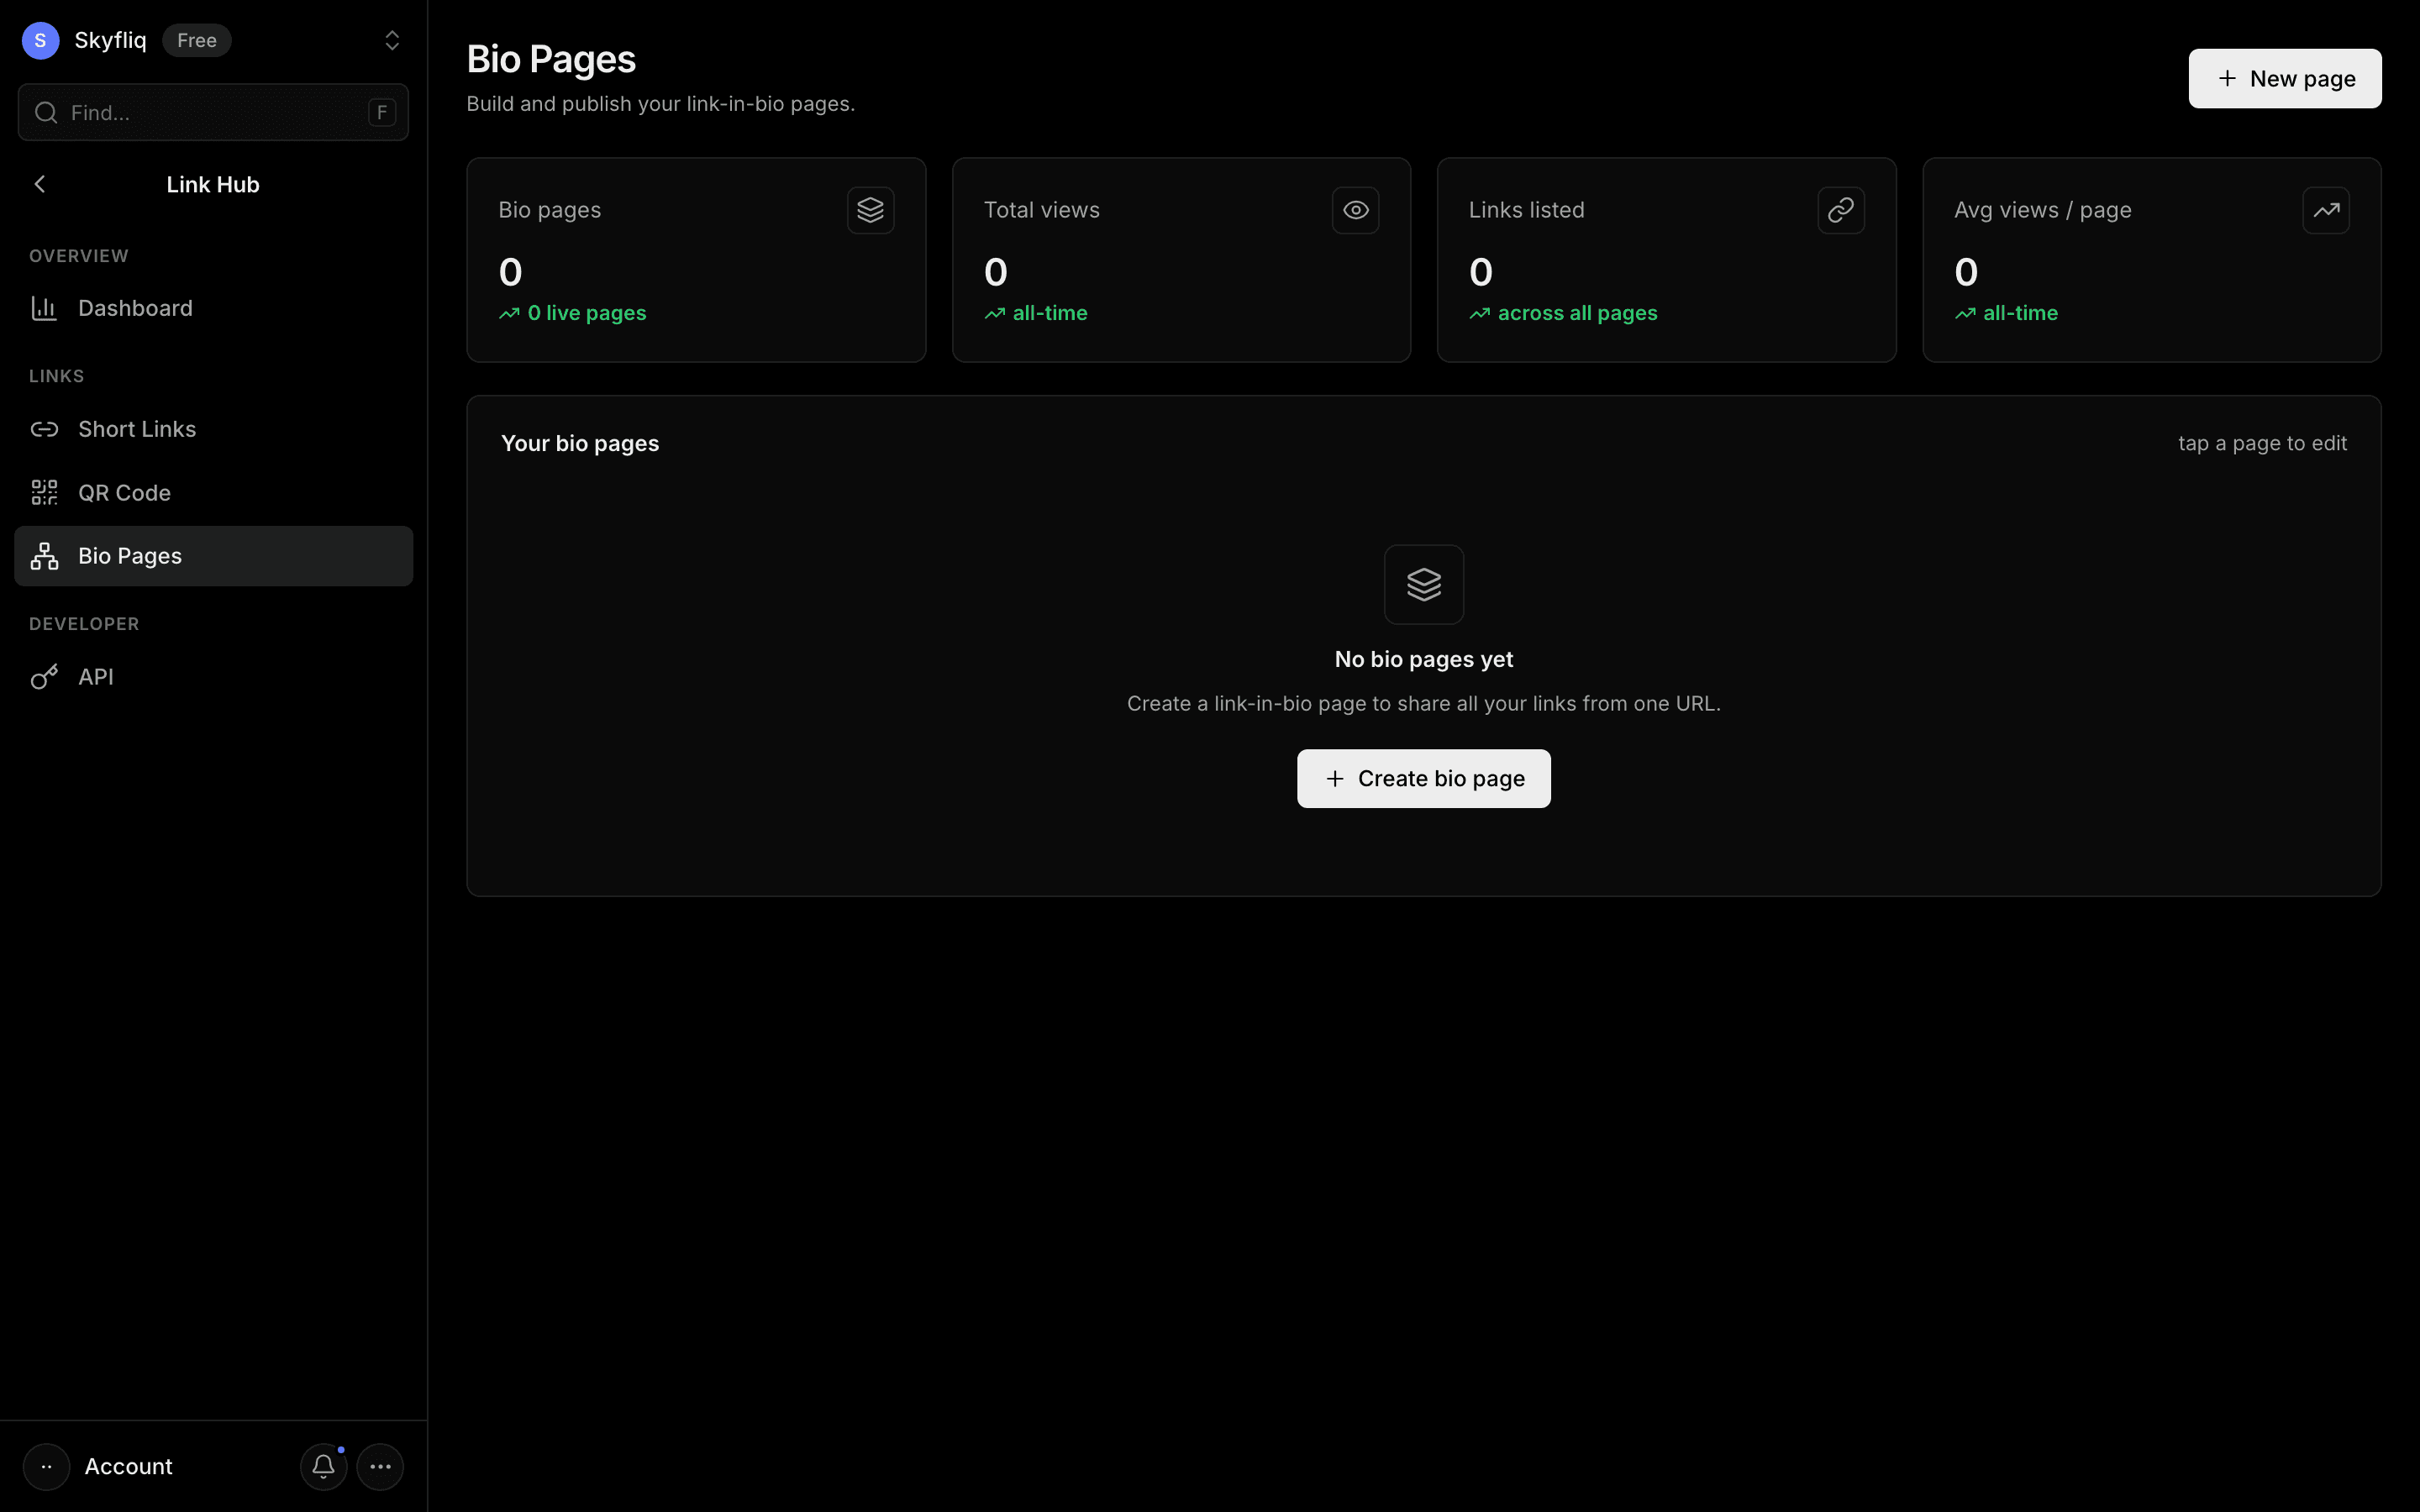
Task: Click 'across all pages' text
Action: pos(1577,313)
